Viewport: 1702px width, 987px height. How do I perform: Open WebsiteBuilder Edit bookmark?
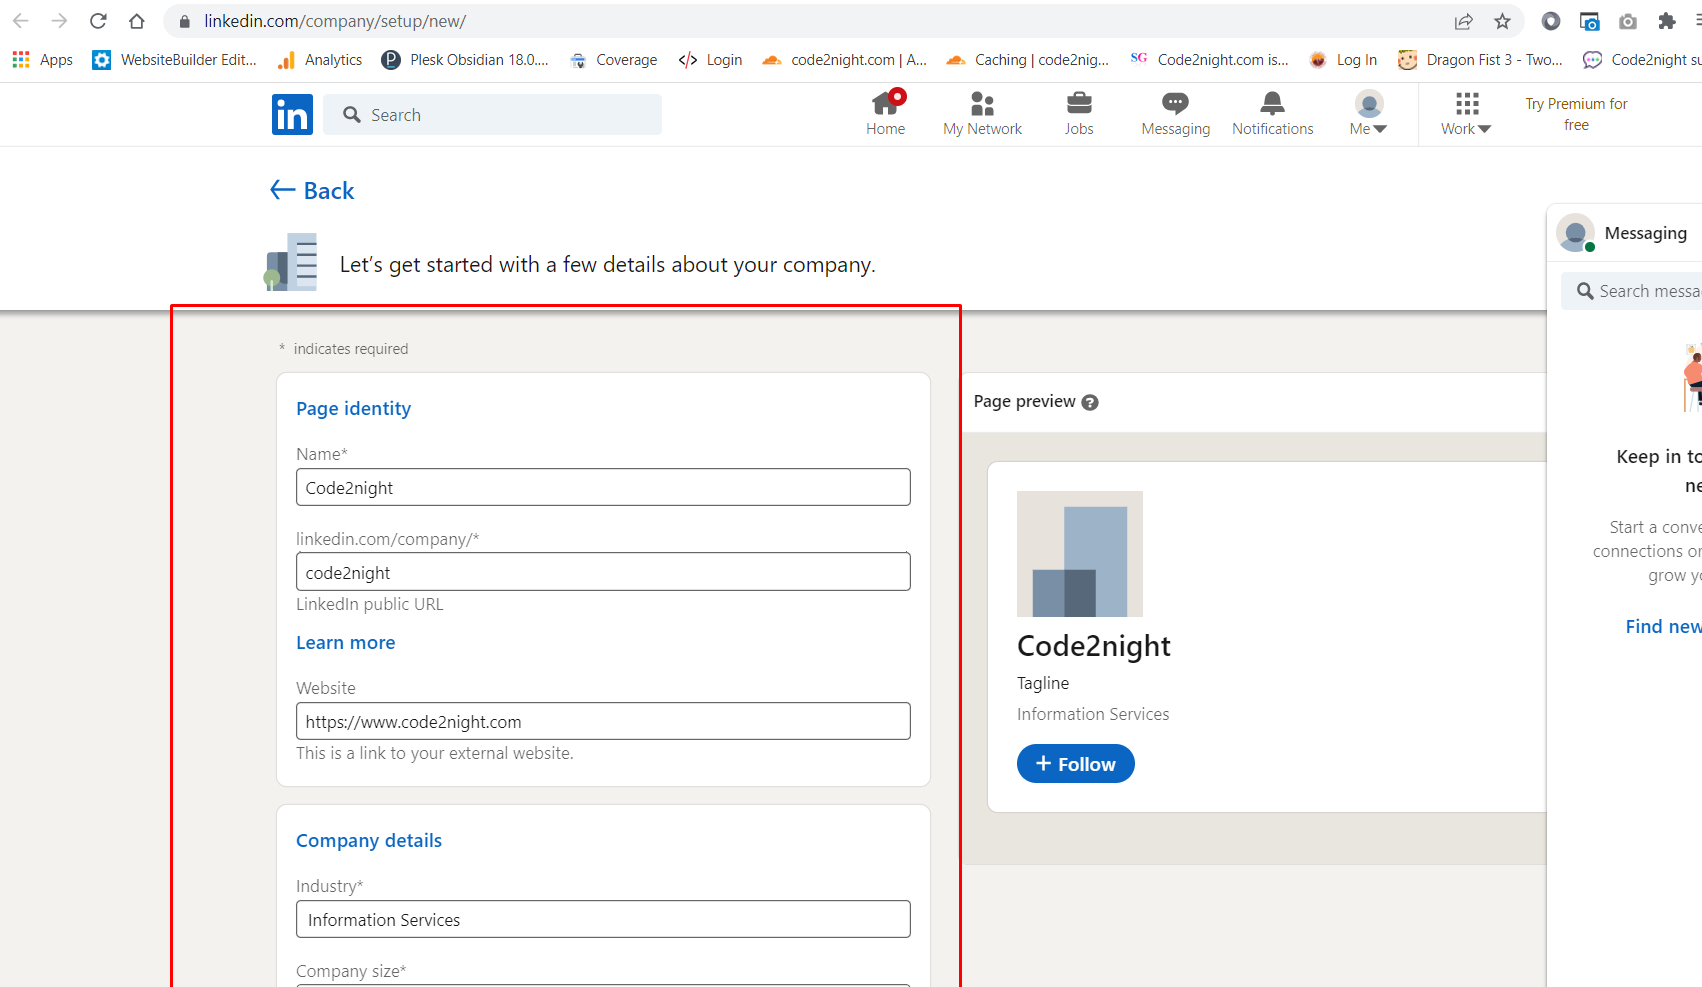point(175,60)
